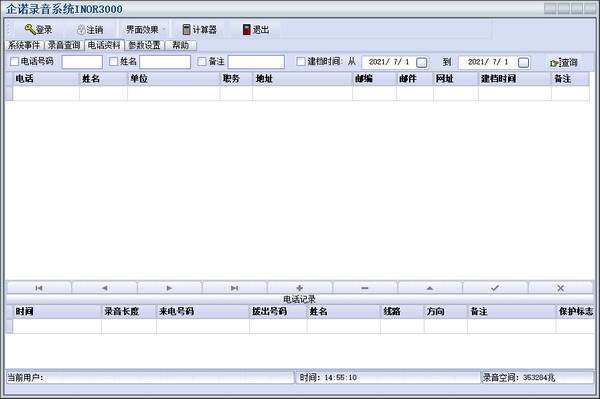The image size is (600, 399).
Task: Switch to the 录音查询 tab
Action: [x=64, y=45]
